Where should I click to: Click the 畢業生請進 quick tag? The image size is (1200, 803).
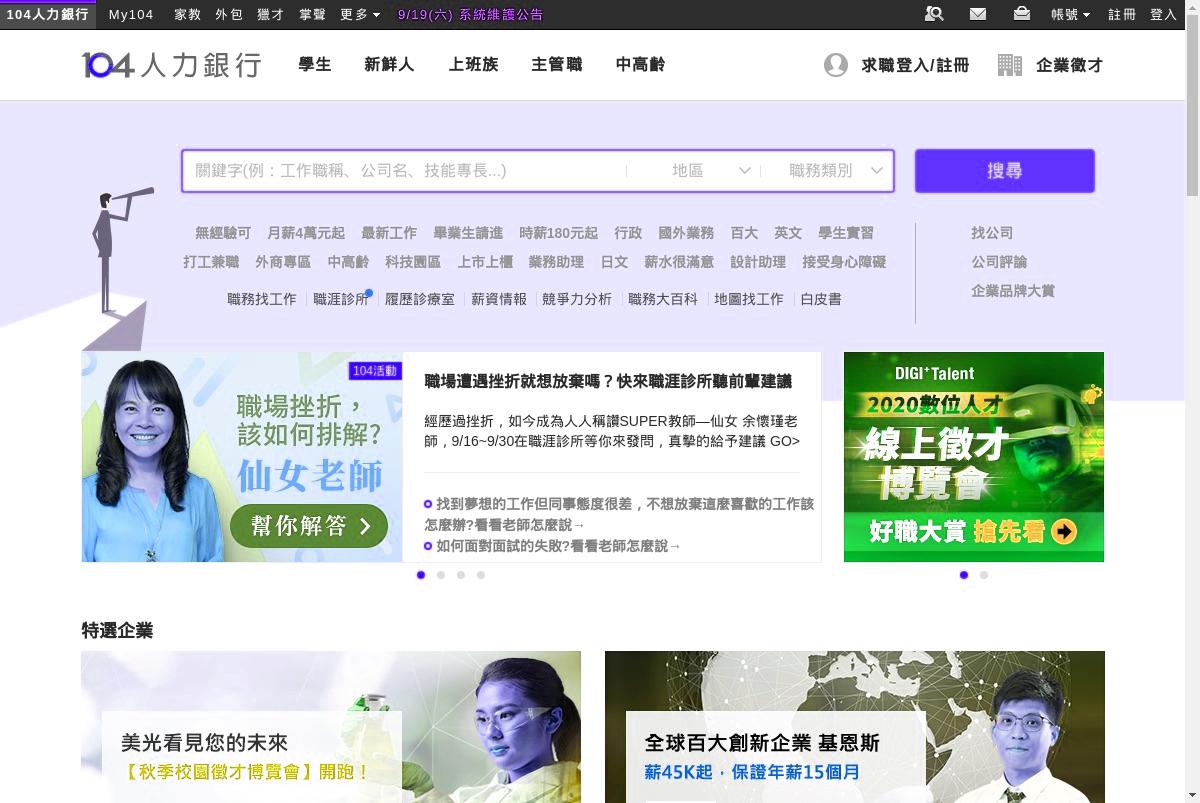click(x=468, y=233)
